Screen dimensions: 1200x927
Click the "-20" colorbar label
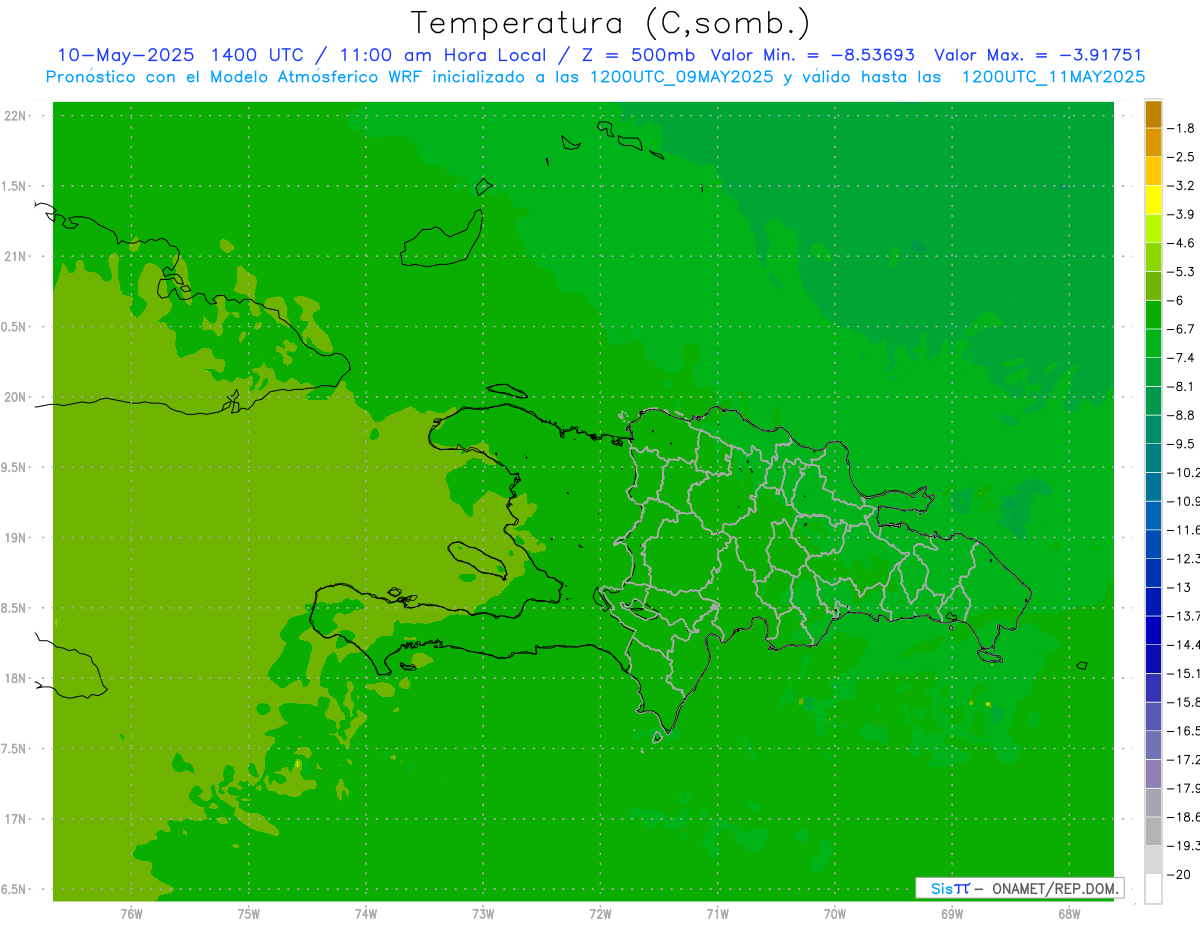click(x=1178, y=875)
